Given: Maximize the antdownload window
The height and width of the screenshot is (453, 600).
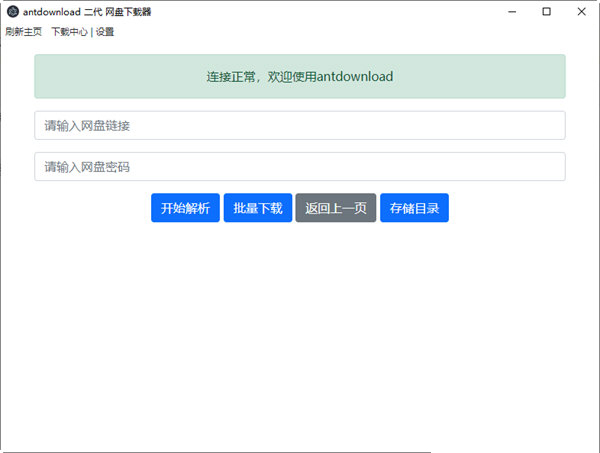Looking at the screenshot, I should 547,12.
